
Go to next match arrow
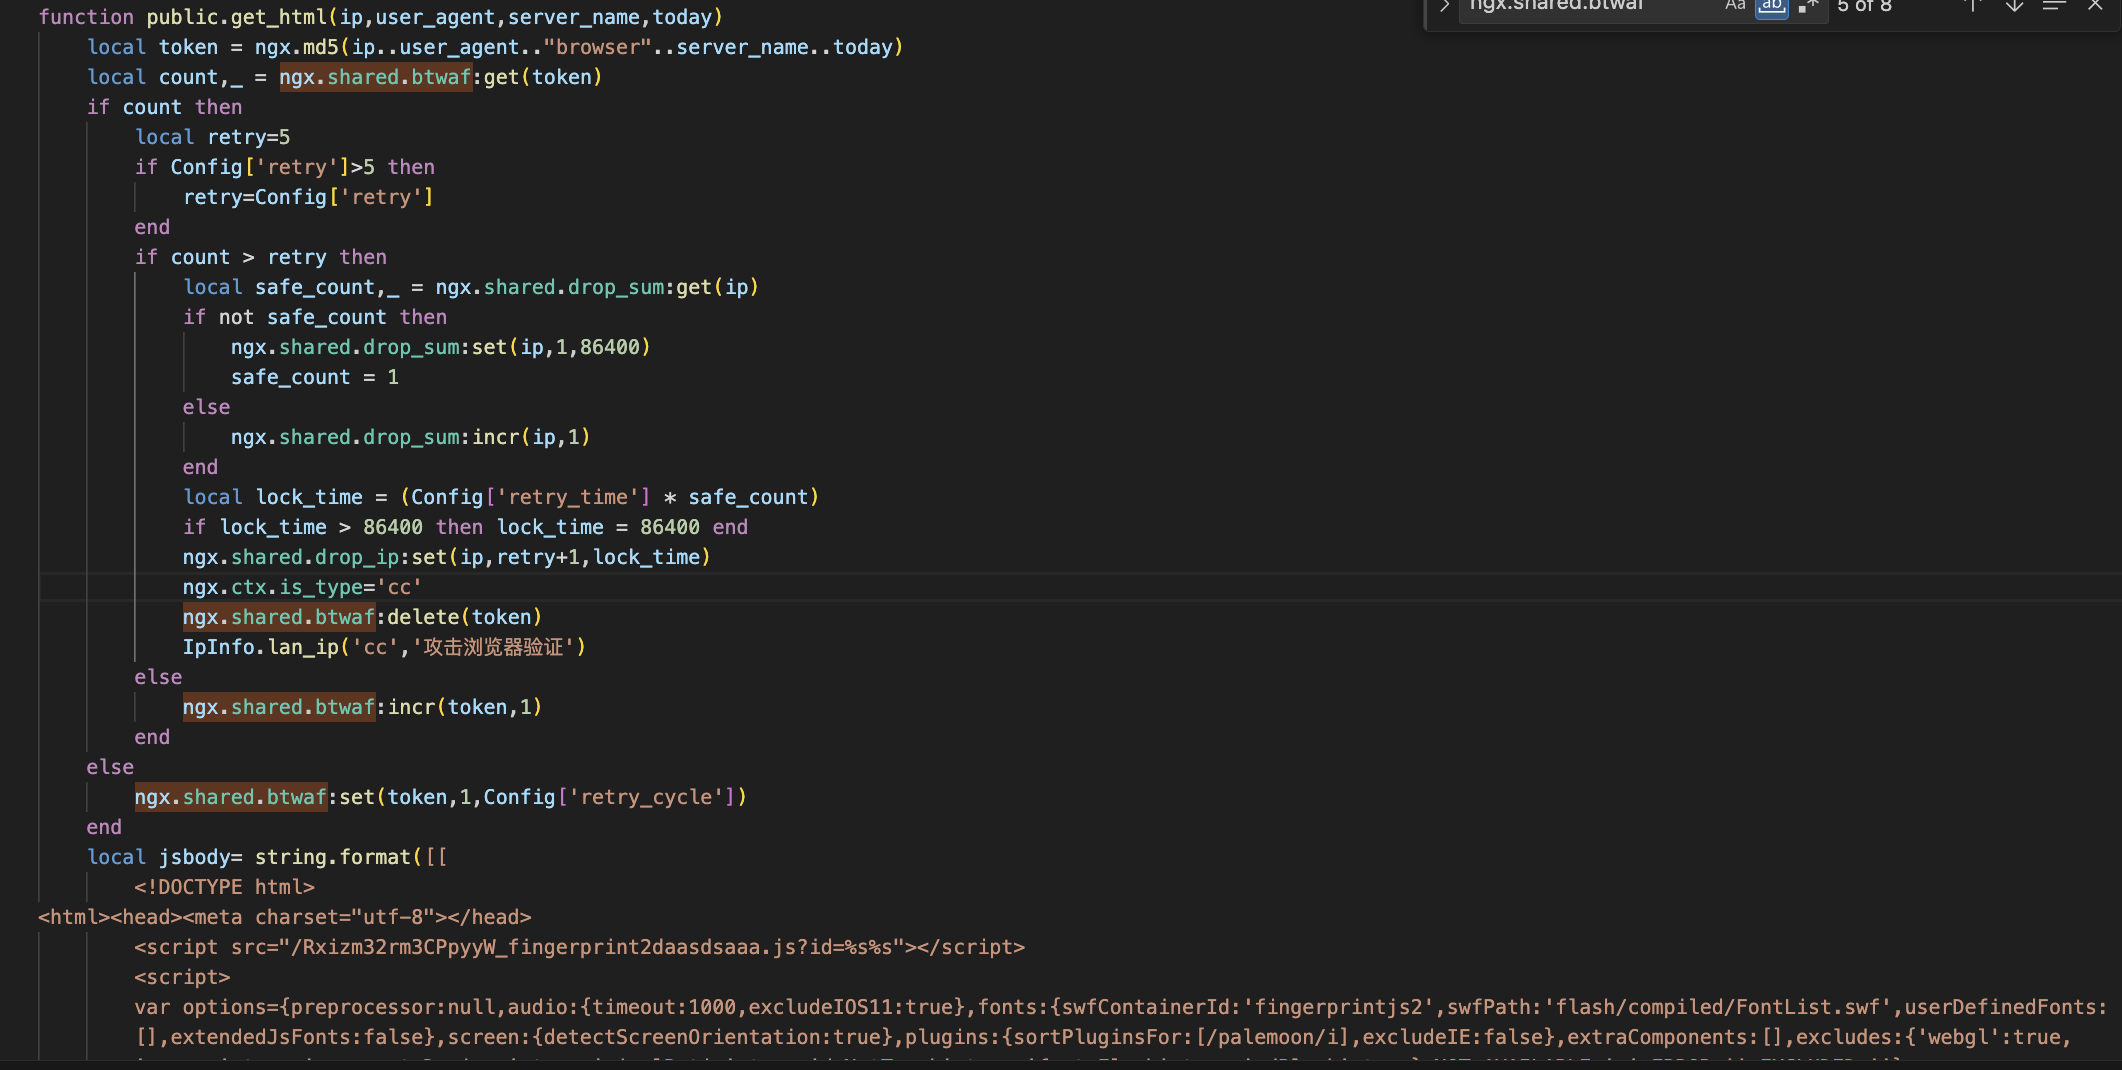(2014, 6)
